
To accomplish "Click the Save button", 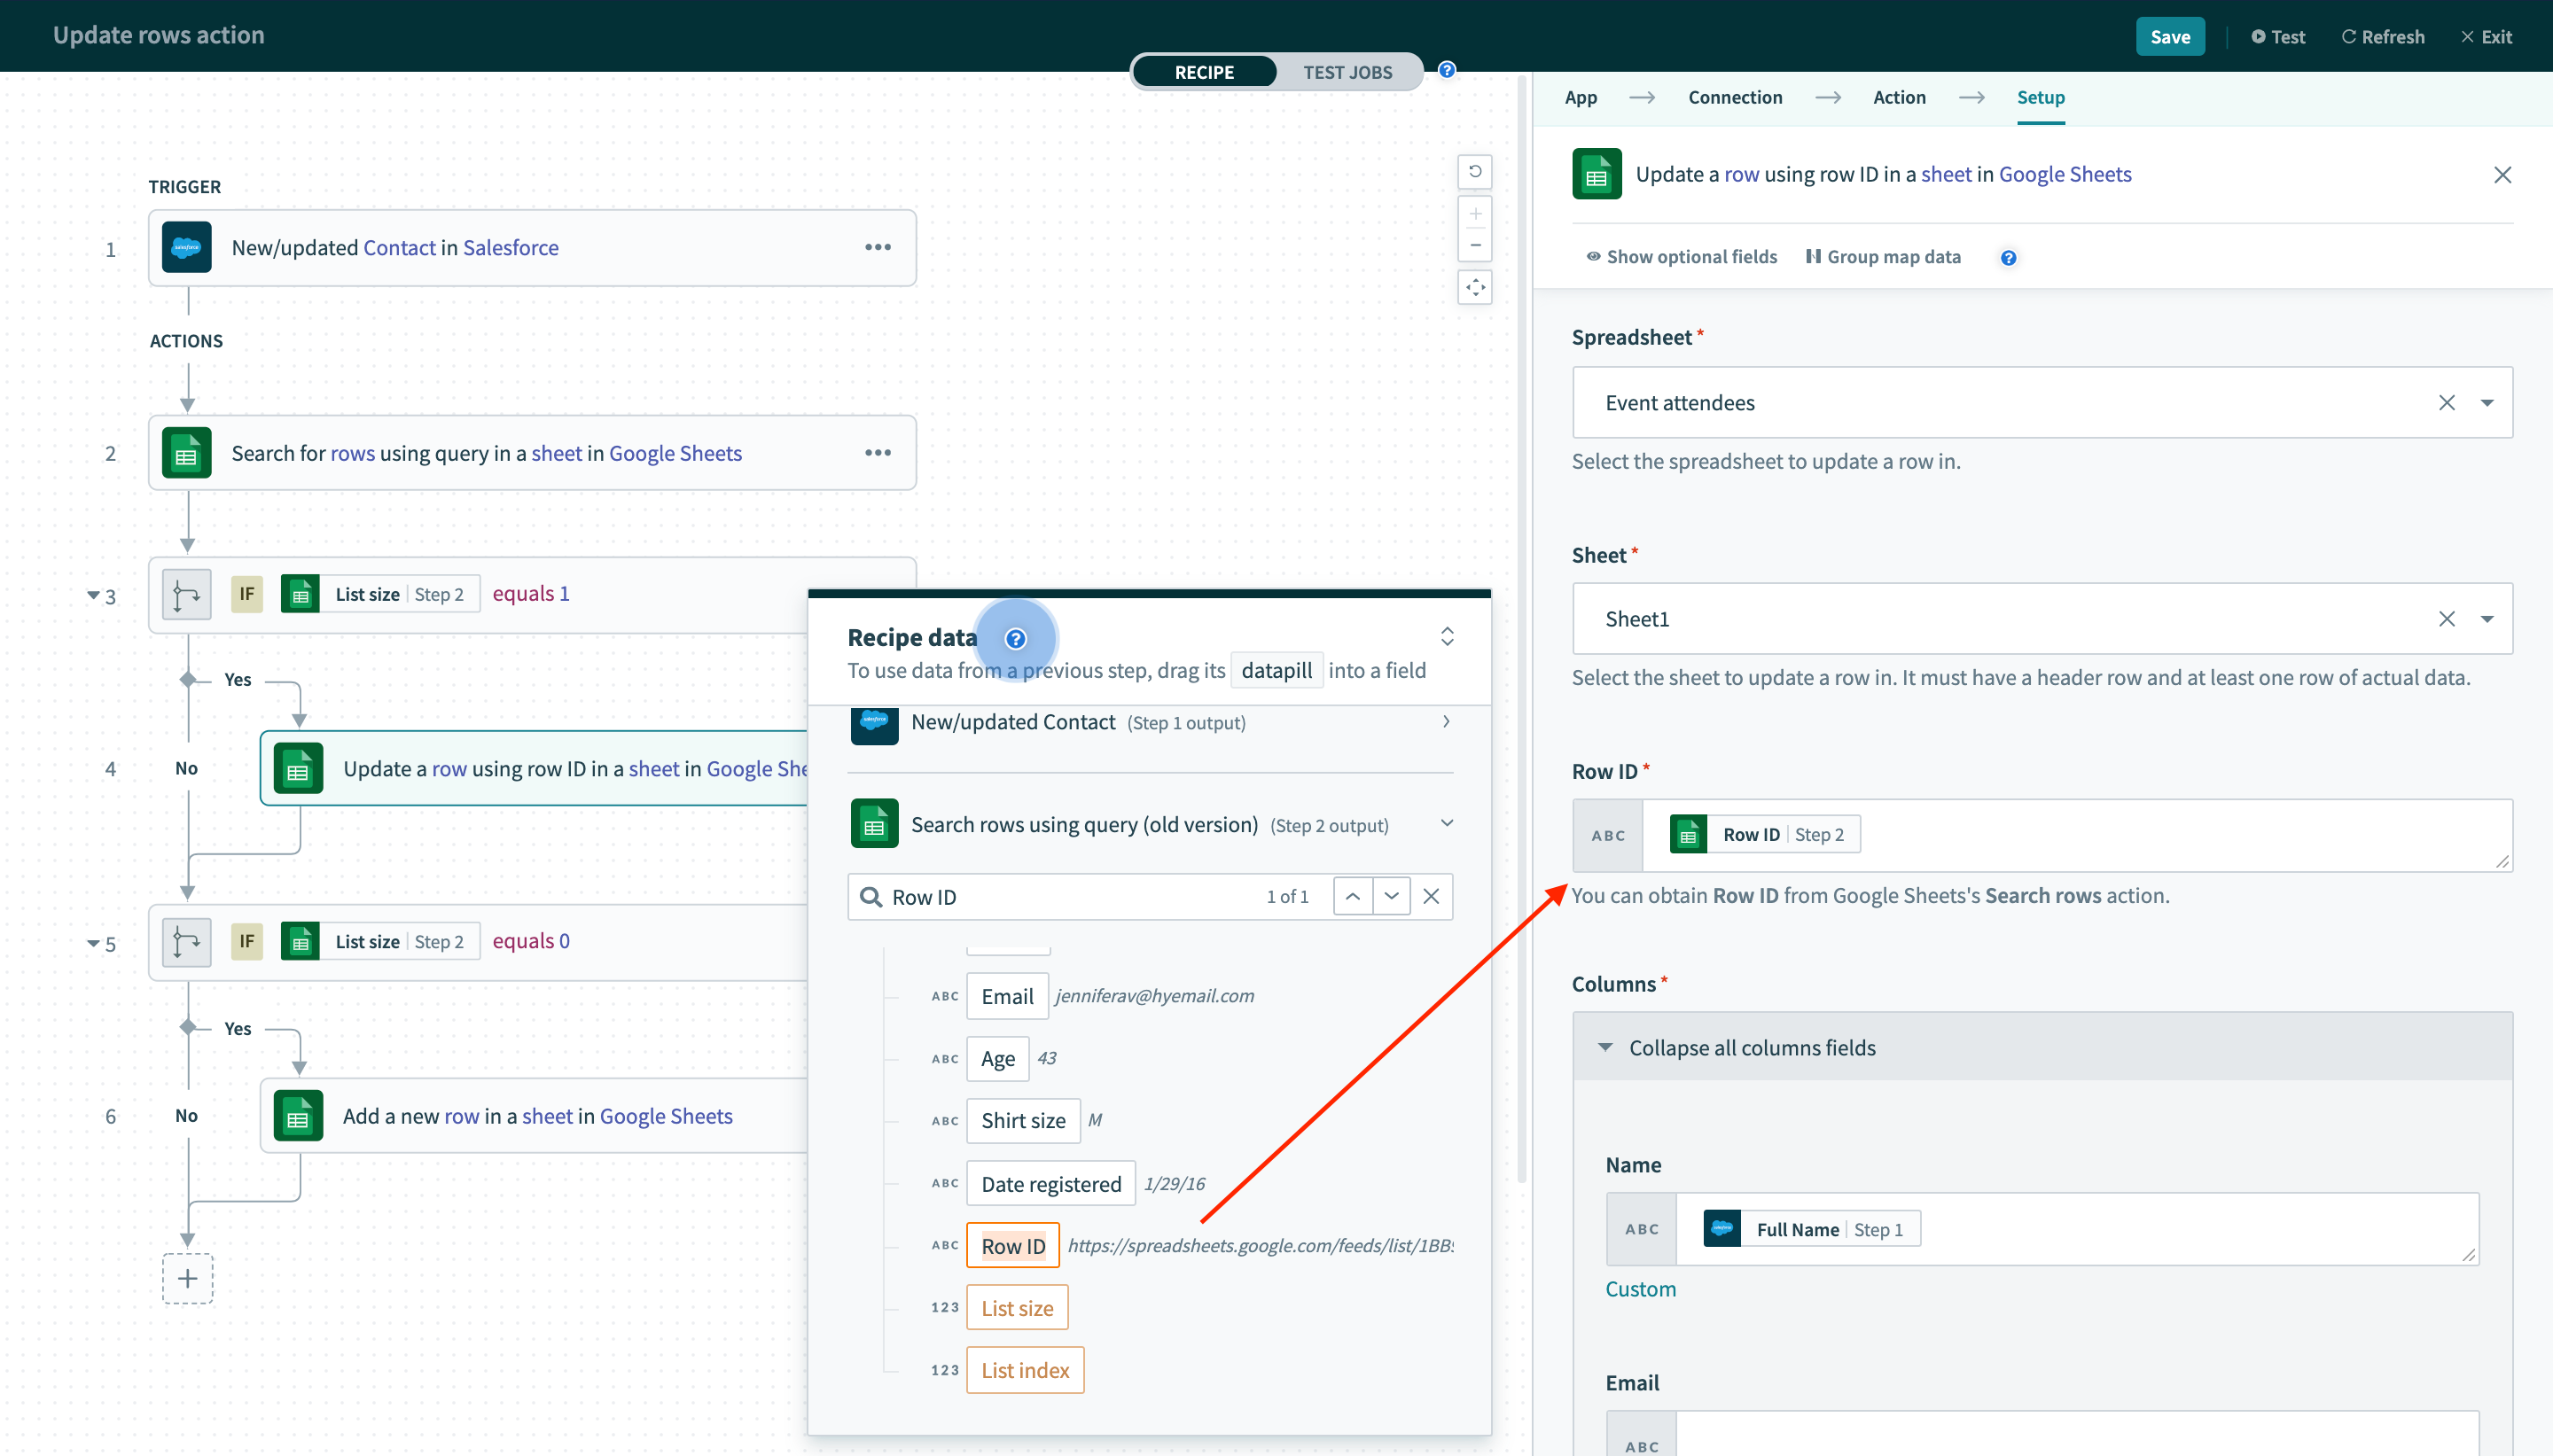I will [2169, 37].
